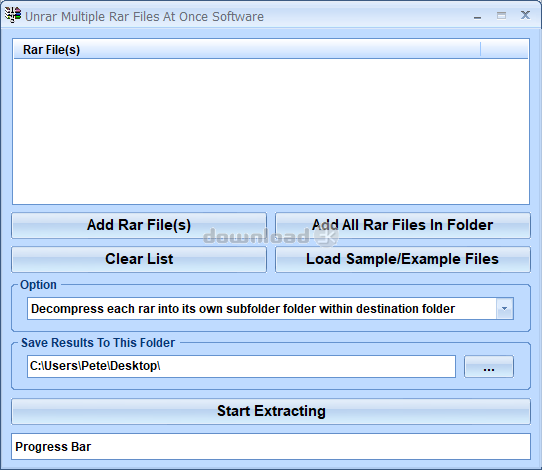
Task: Click the empty second column header
Action: [x=504, y=49]
